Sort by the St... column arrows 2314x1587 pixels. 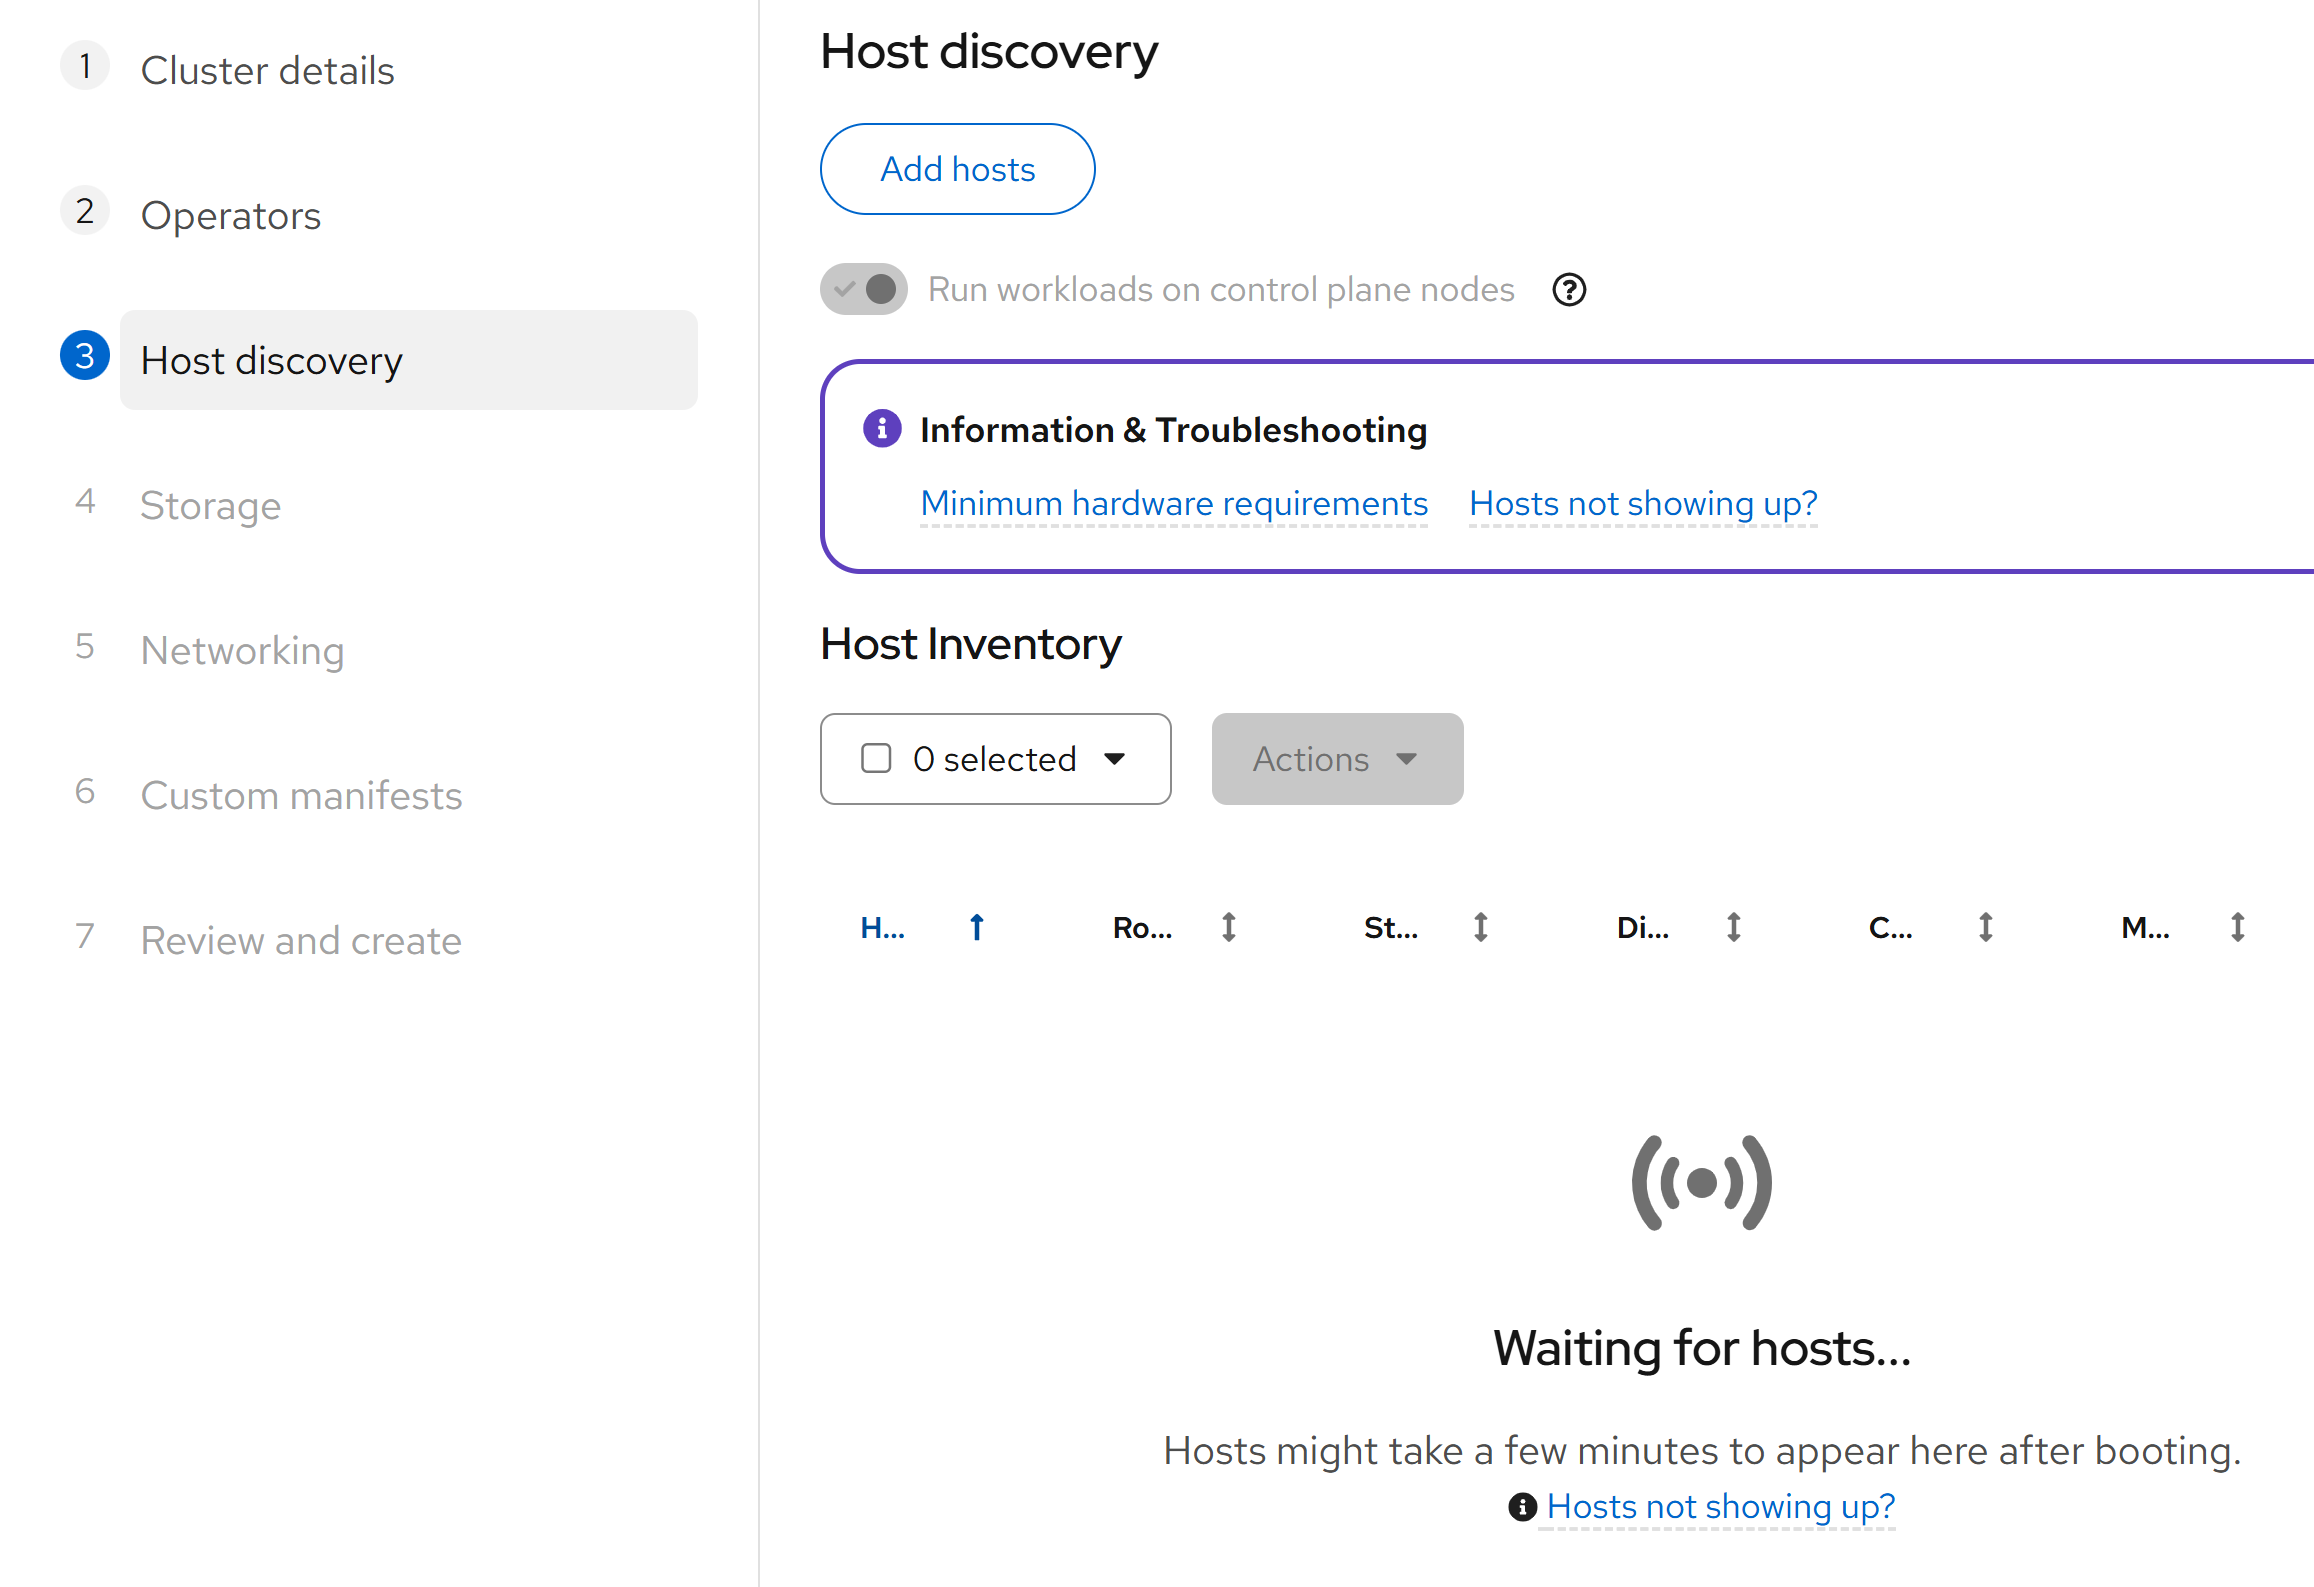(x=1481, y=928)
